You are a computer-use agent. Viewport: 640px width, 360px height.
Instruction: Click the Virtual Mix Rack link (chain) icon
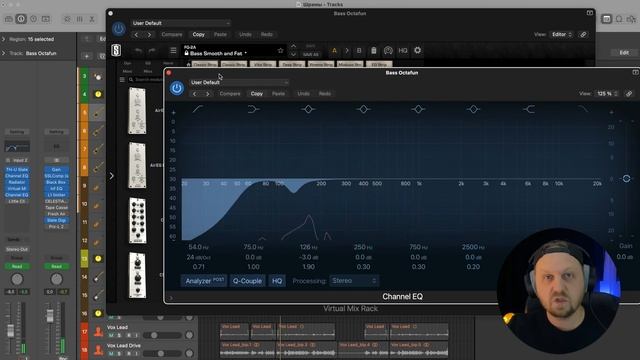pyautogui.click(x=584, y=34)
